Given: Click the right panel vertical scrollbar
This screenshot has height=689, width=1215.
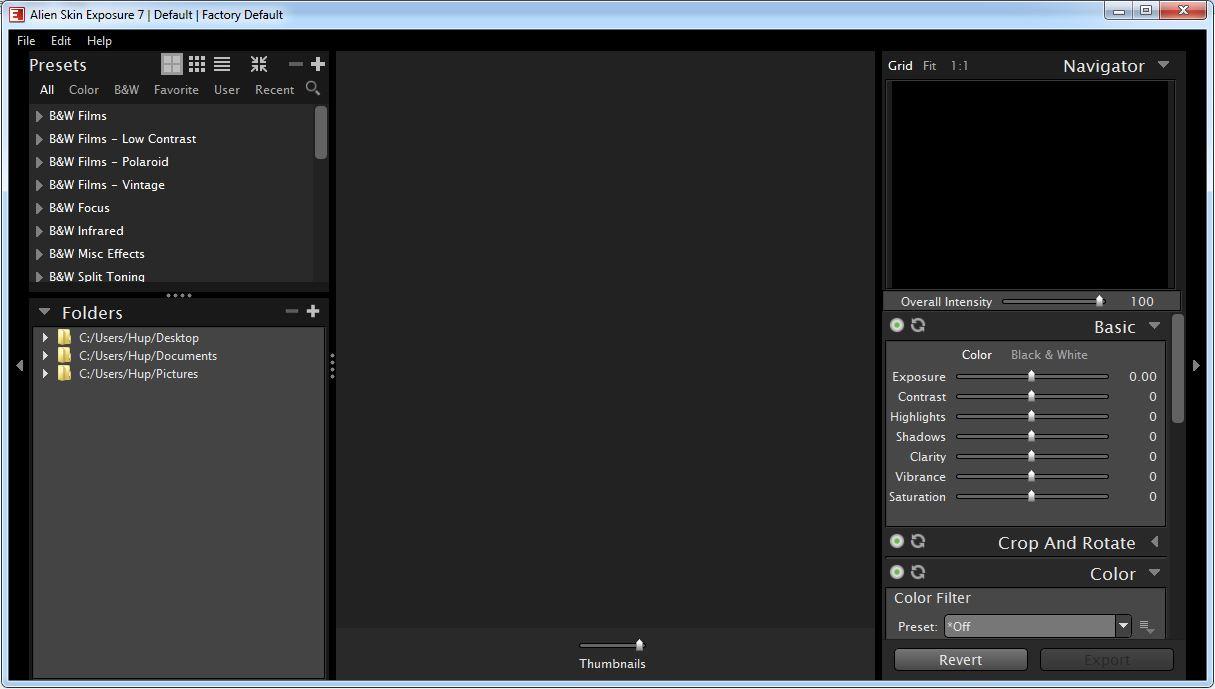Looking at the screenshot, I should (x=1177, y=369).
